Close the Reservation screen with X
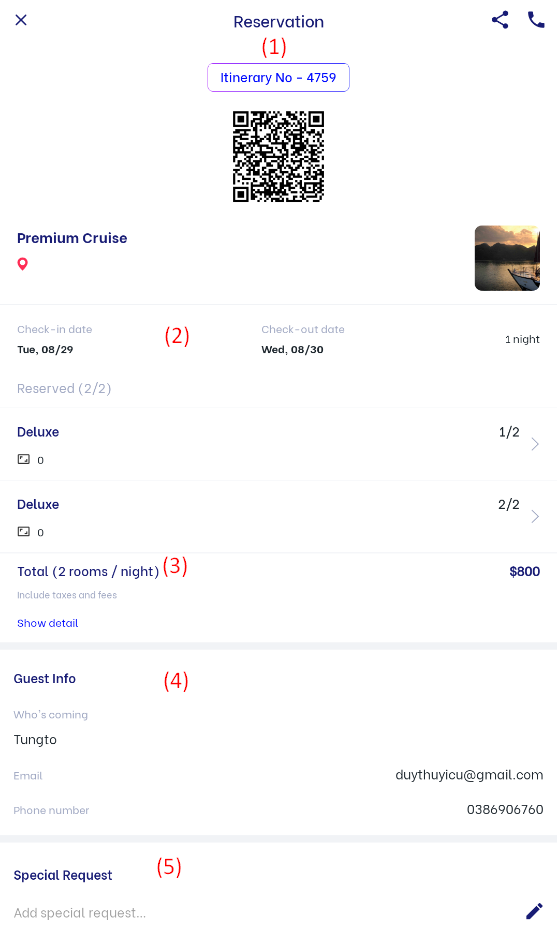This screenshot has width=557, height=938. click(x=21, y=20)
